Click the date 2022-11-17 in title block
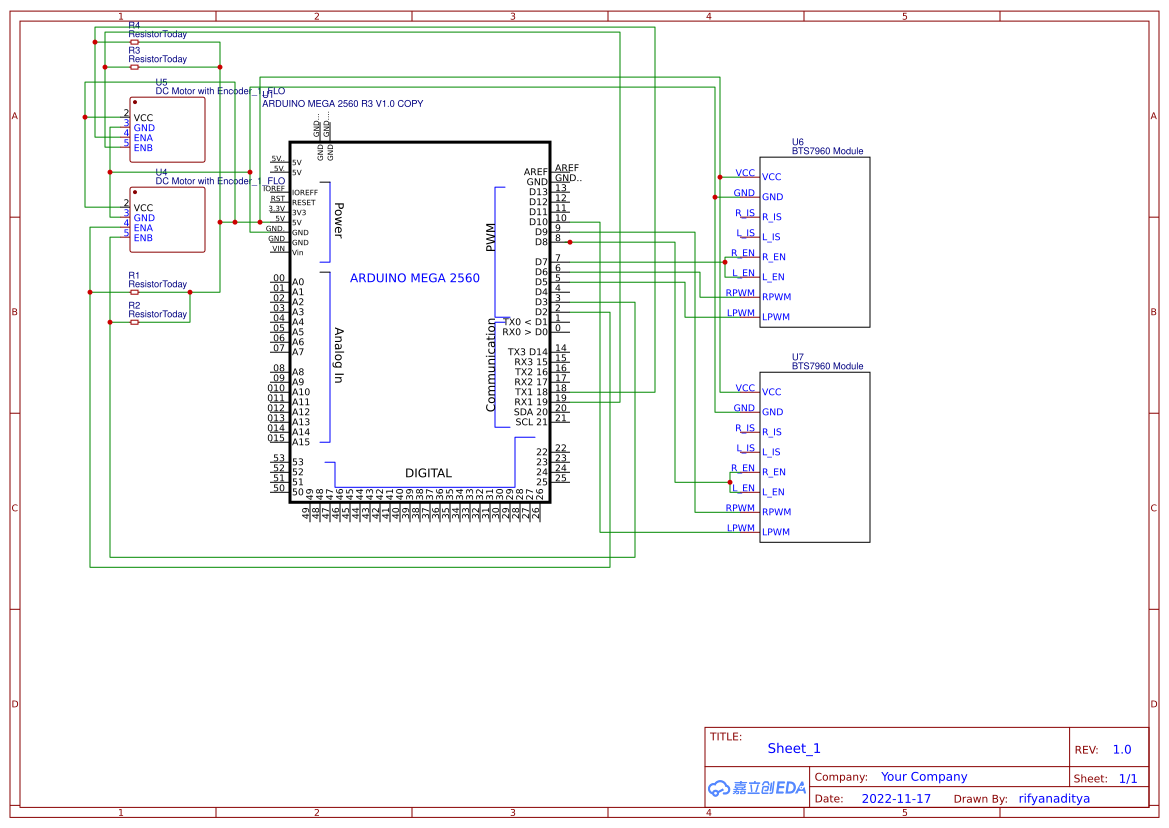Viewport: 1169px width, 828px height. 896,798
